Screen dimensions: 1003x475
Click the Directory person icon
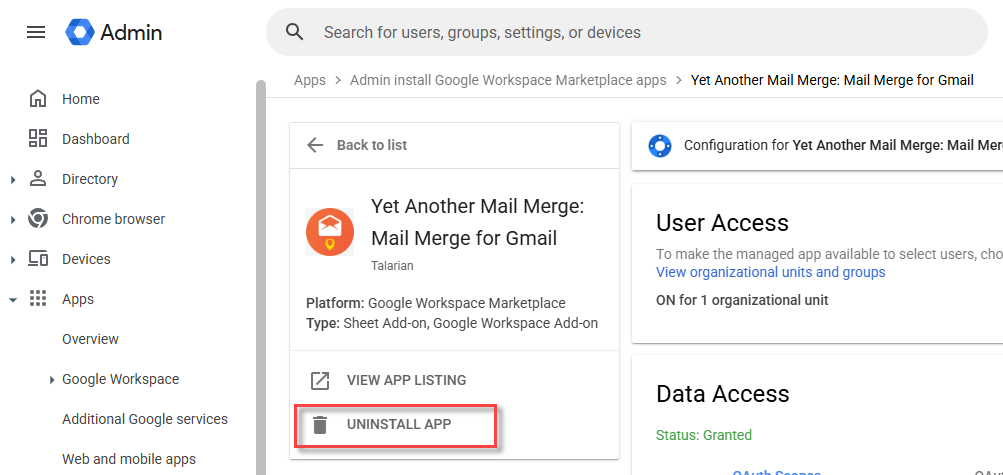coord(38,179)
